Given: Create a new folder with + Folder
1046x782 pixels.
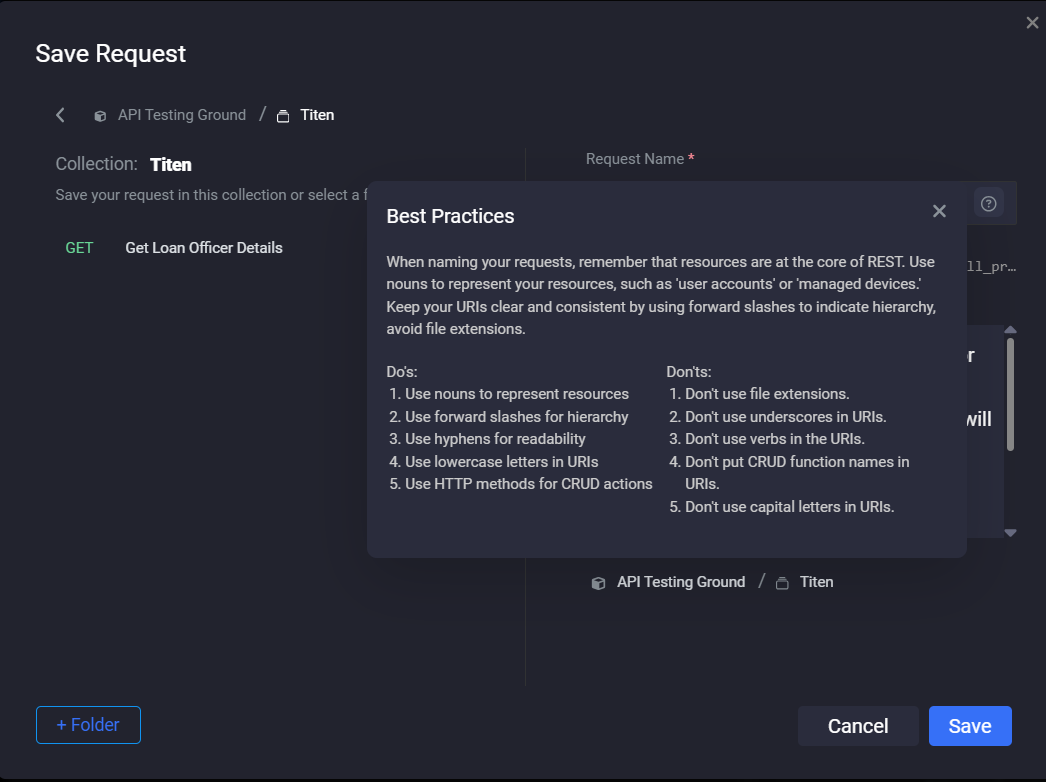Looking at the screenshot, I should click(88, 725).
